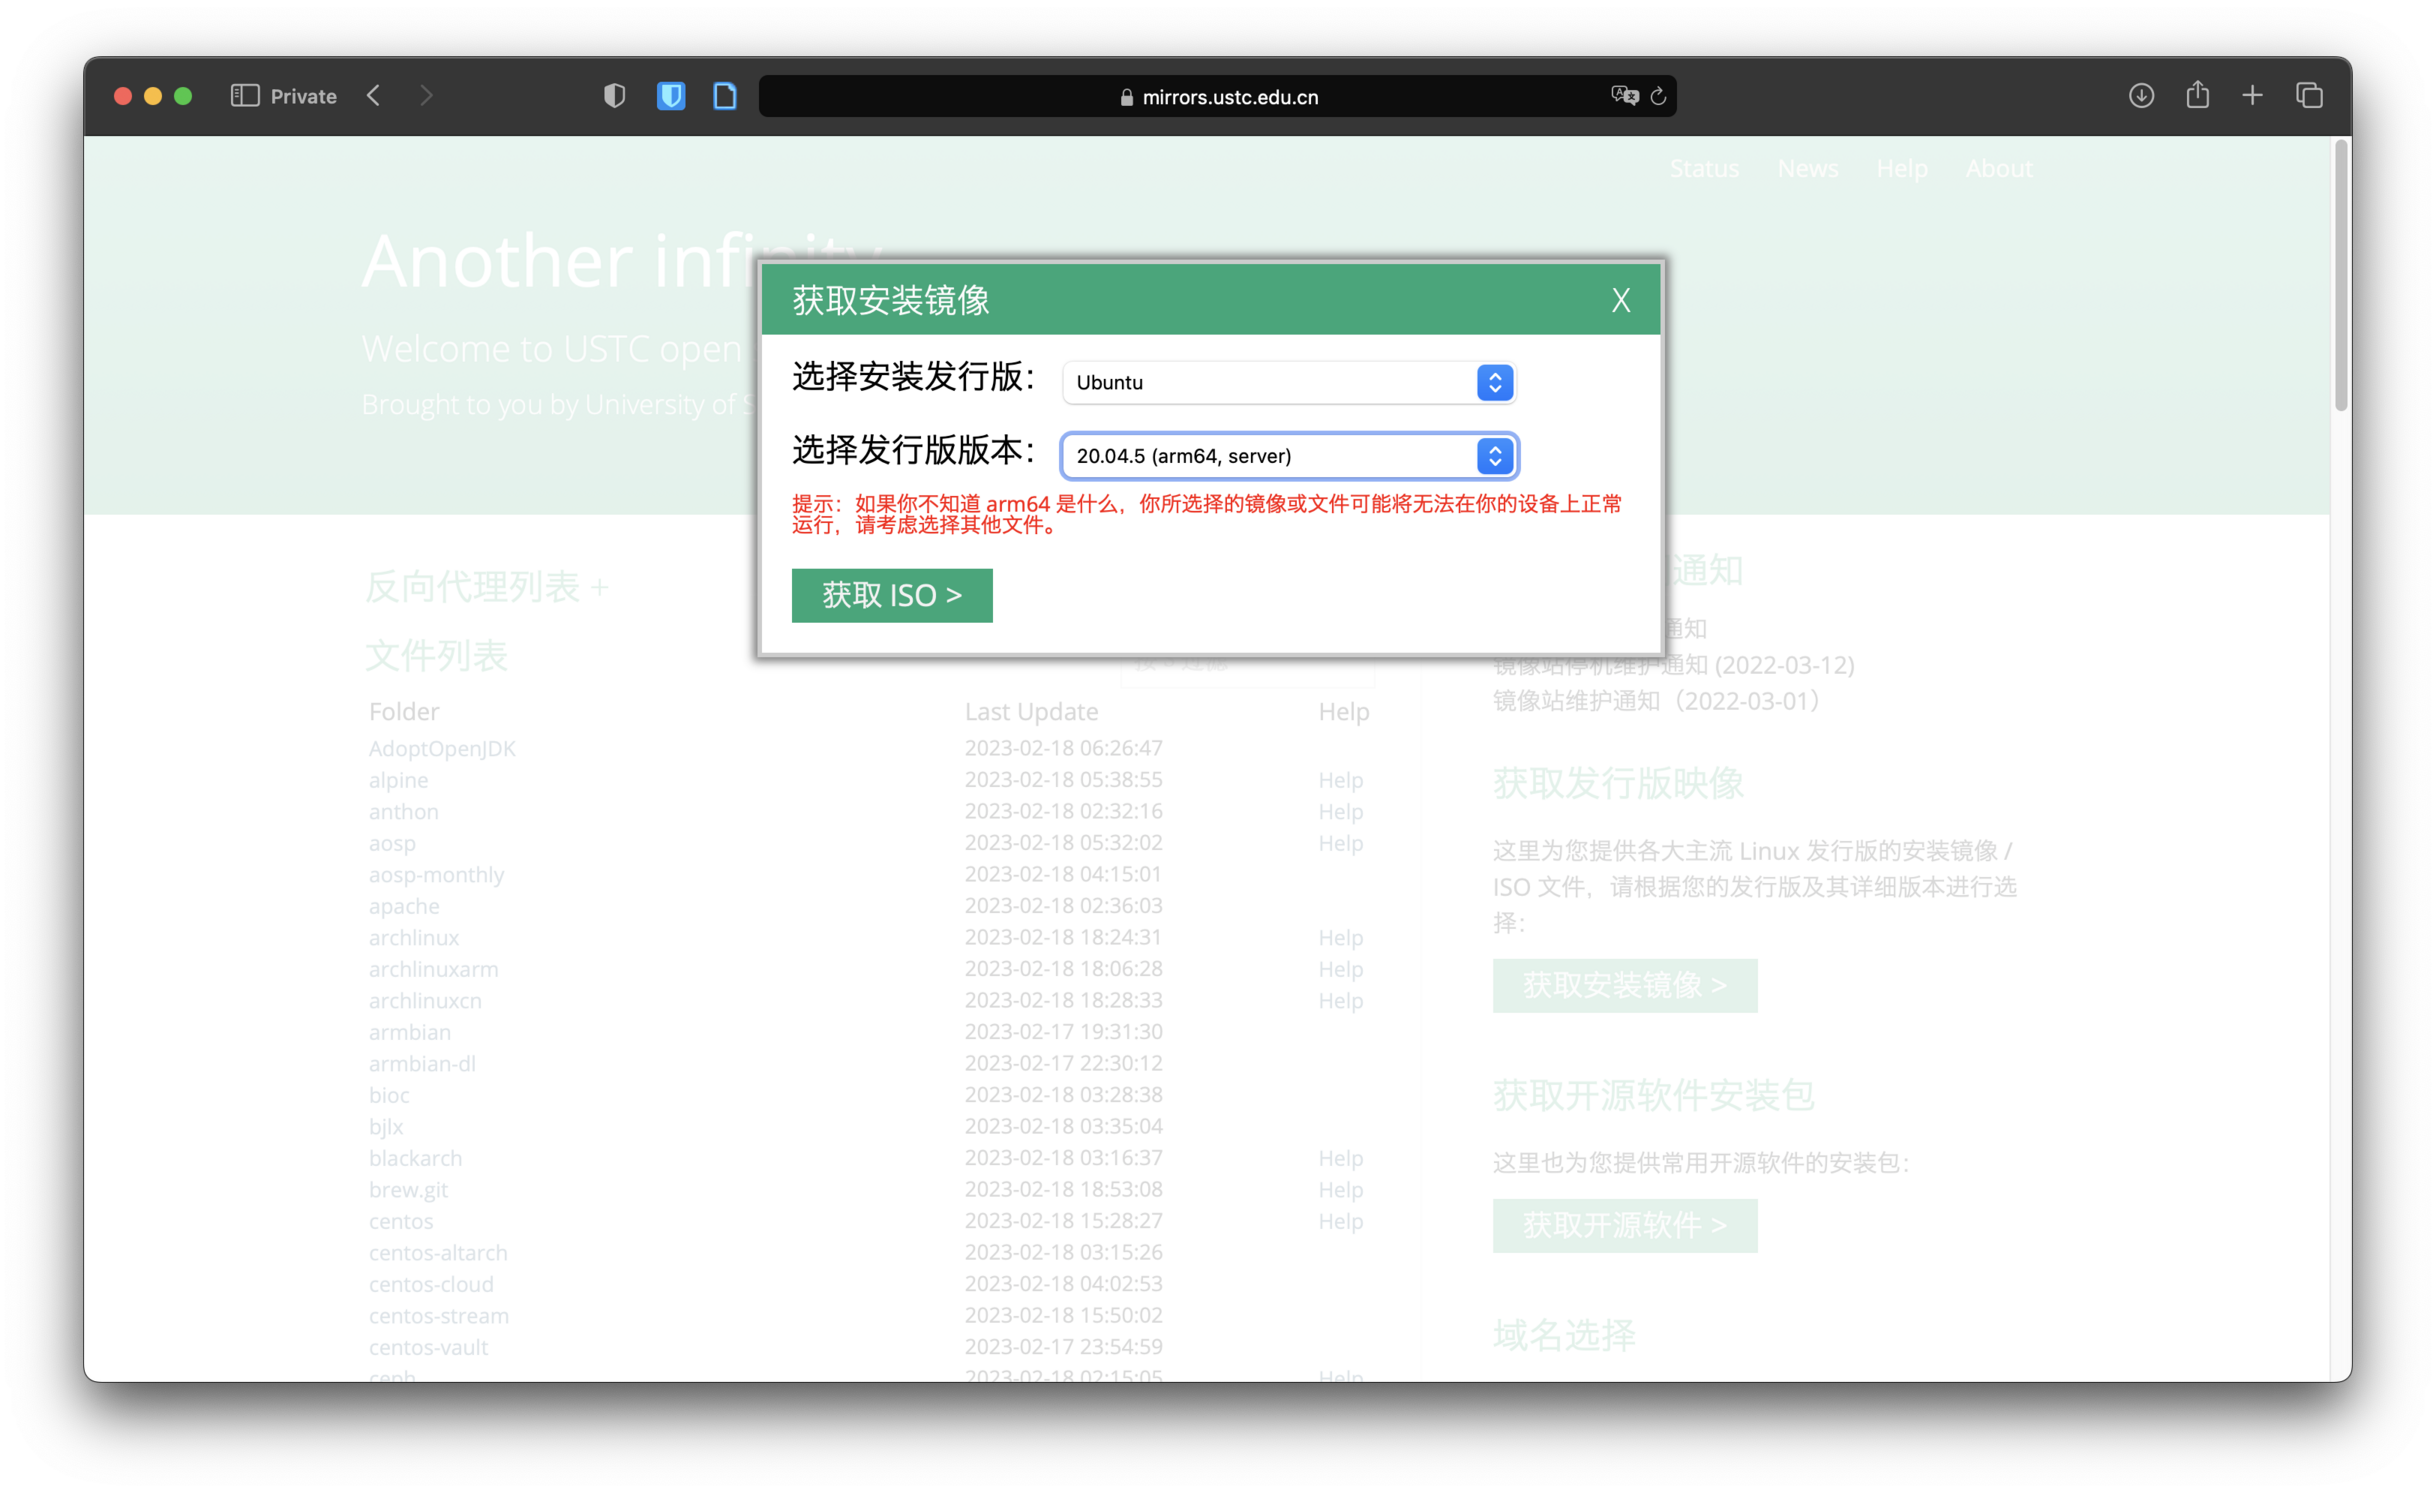Click the translate page icon
Viewport: 2436px width, 1493px height.
pos(1624,96)
